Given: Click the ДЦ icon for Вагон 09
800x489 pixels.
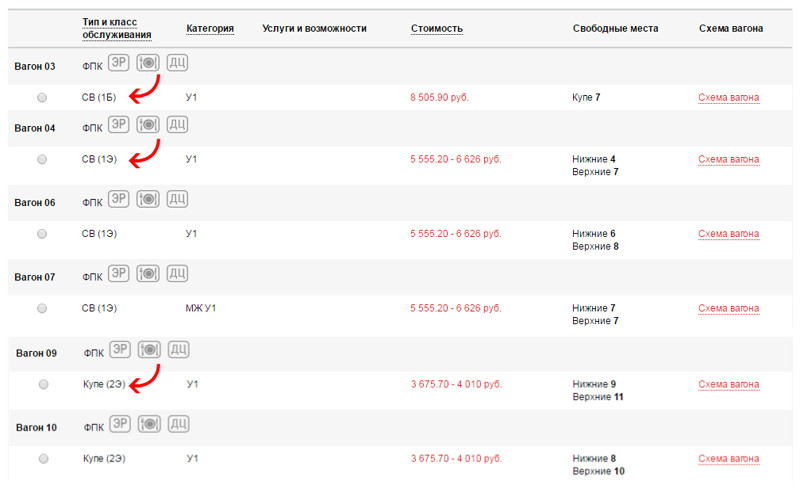Looking at the screenshot, I should 179,350.
